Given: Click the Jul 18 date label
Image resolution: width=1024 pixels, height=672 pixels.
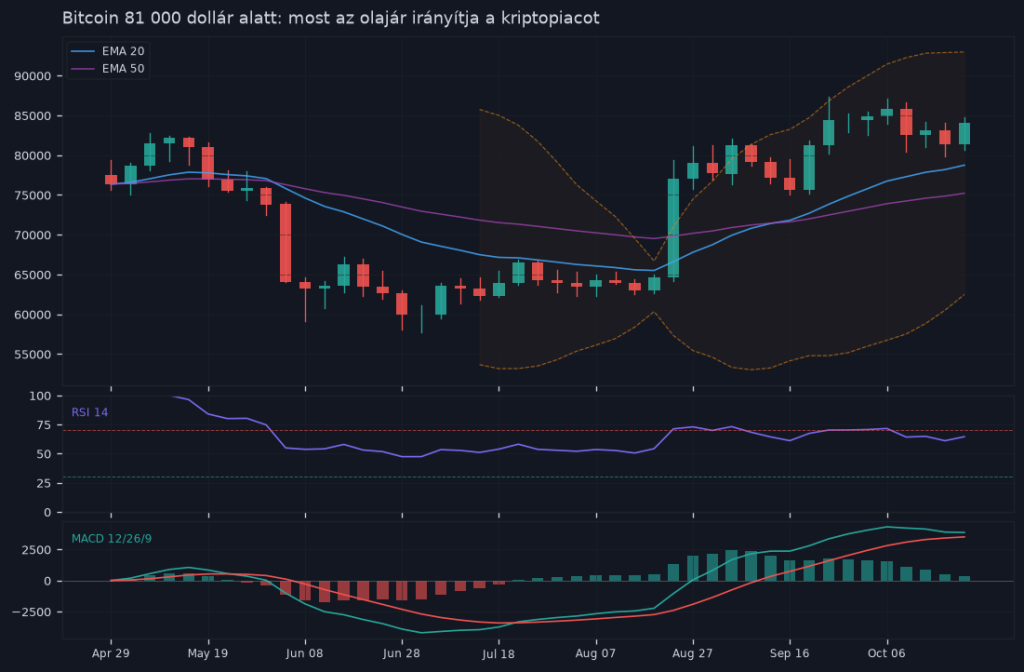Looking at the screenshot, I should tap(498, 653).
